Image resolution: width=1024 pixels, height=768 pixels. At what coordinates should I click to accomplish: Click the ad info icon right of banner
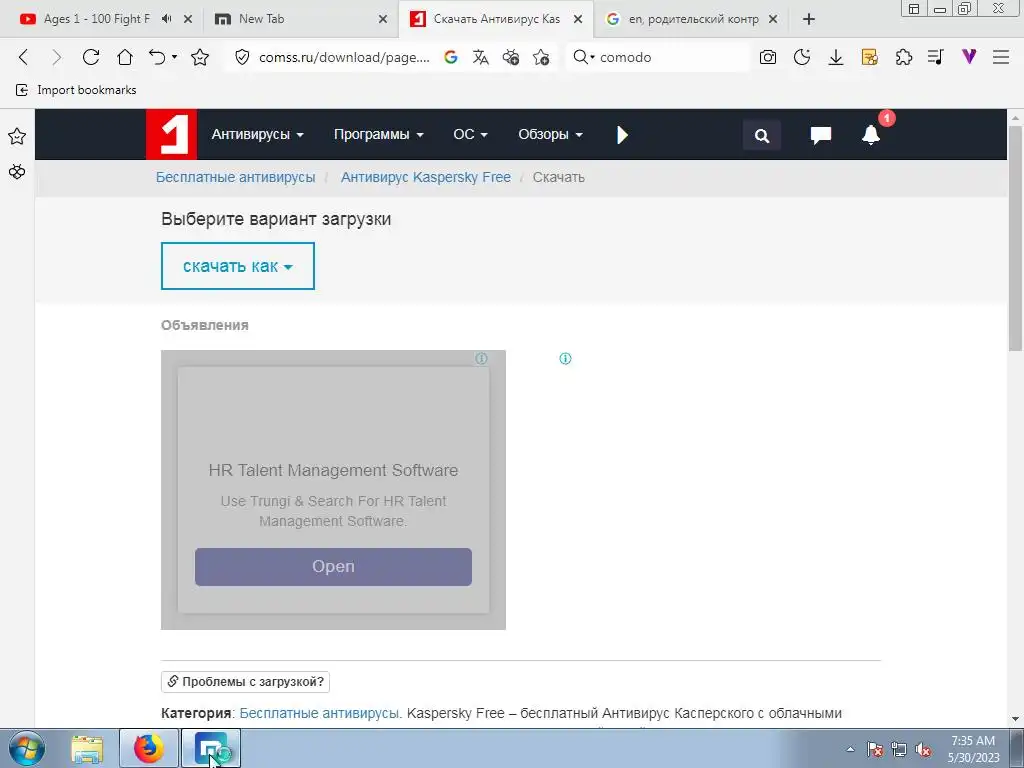[565, 358]
